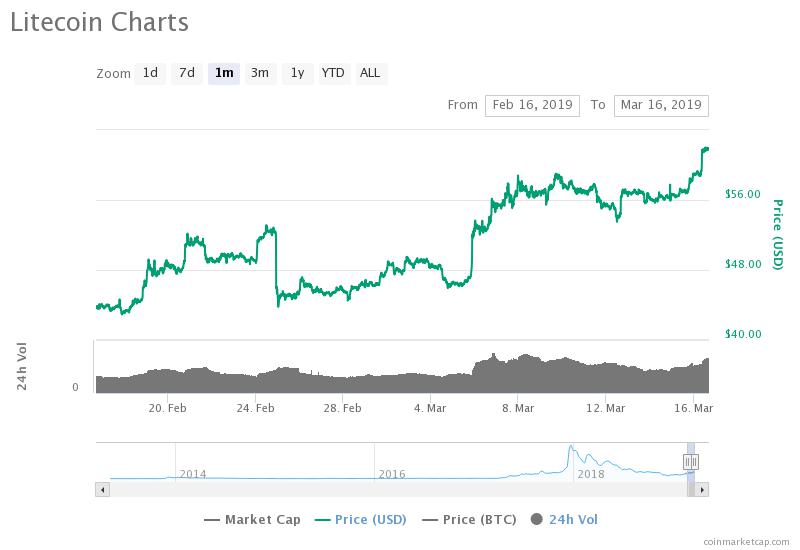Open the coinmarketcap.com credit link

pyautogui.click(x=745, y=542)
